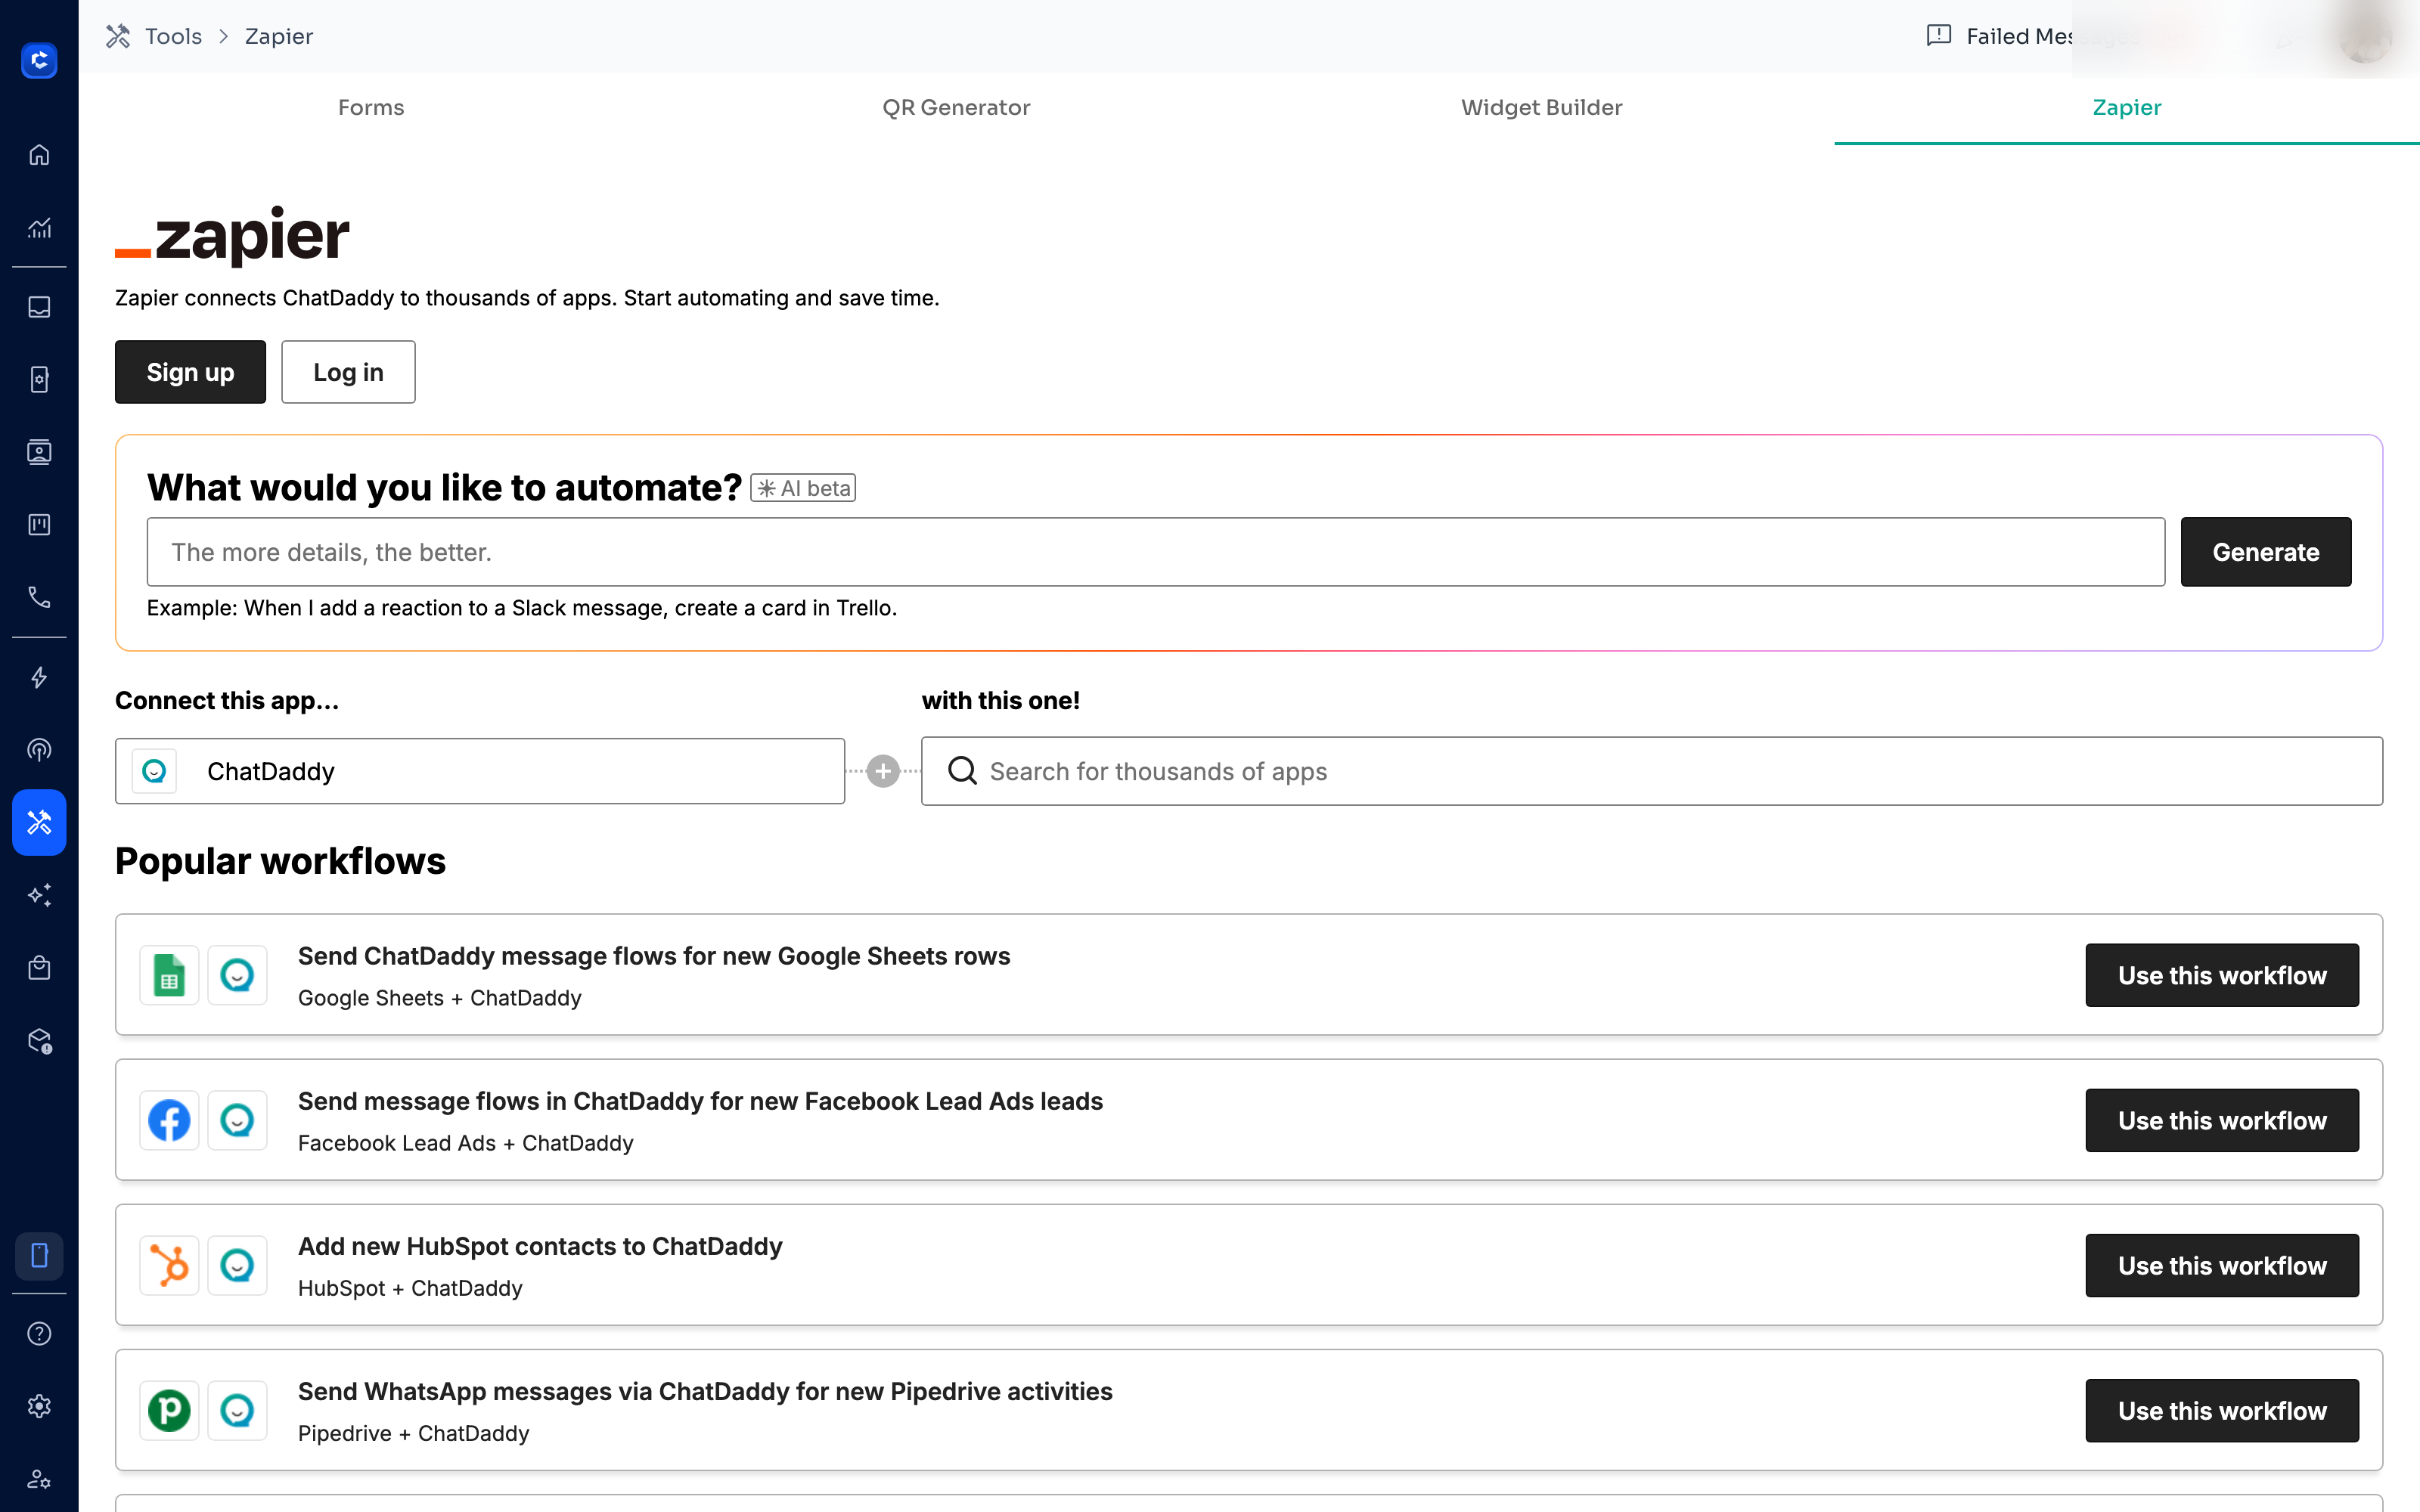Screen dimensions: 2420x1512
Task: Select the active Tools sidebar icon
Action: click(39, 822)
